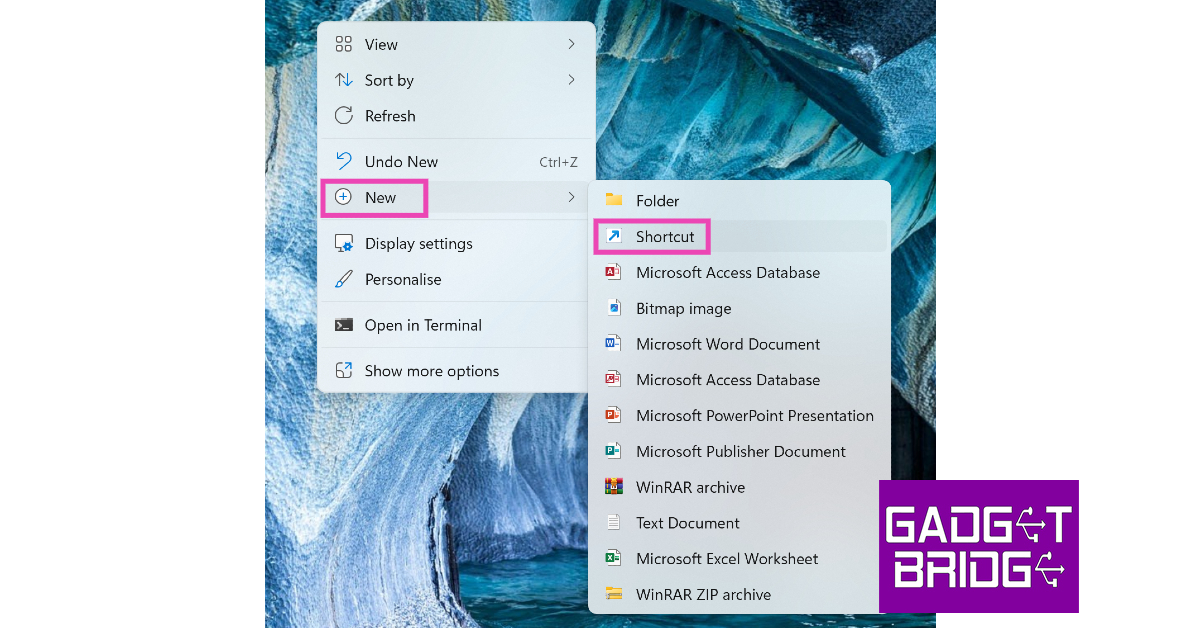Click the circular Refresh icon
Image resolution: width=1200 pixels, height=628 pixels.
[344, 116]
